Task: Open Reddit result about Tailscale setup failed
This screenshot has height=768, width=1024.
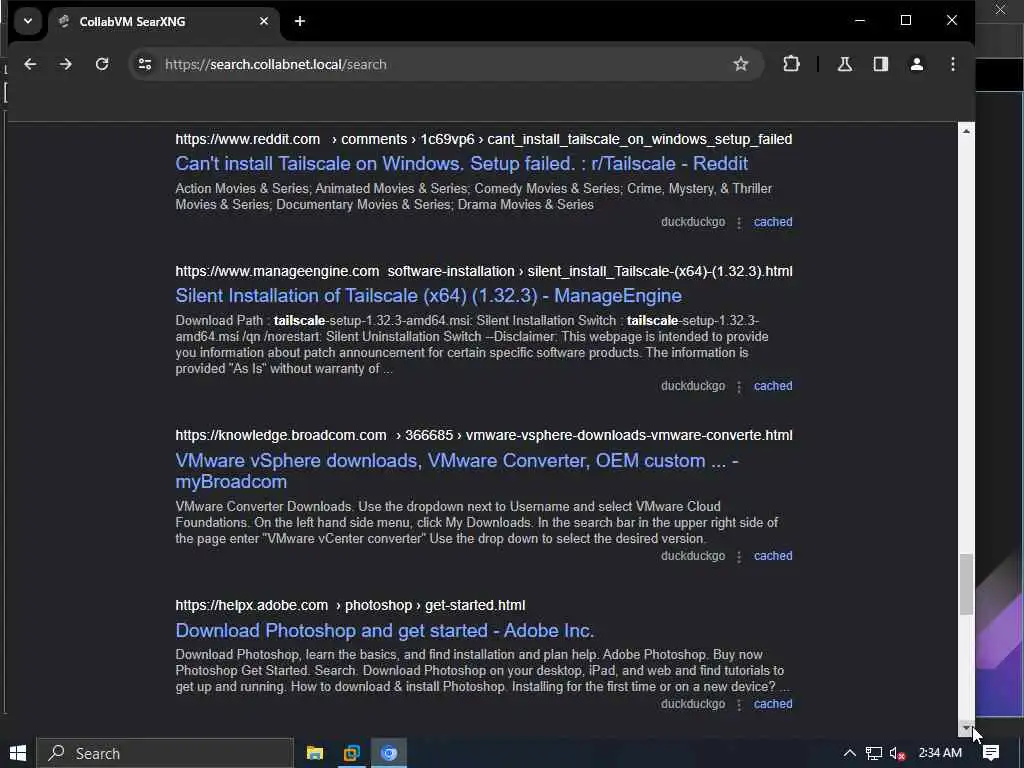Action: 461,163
